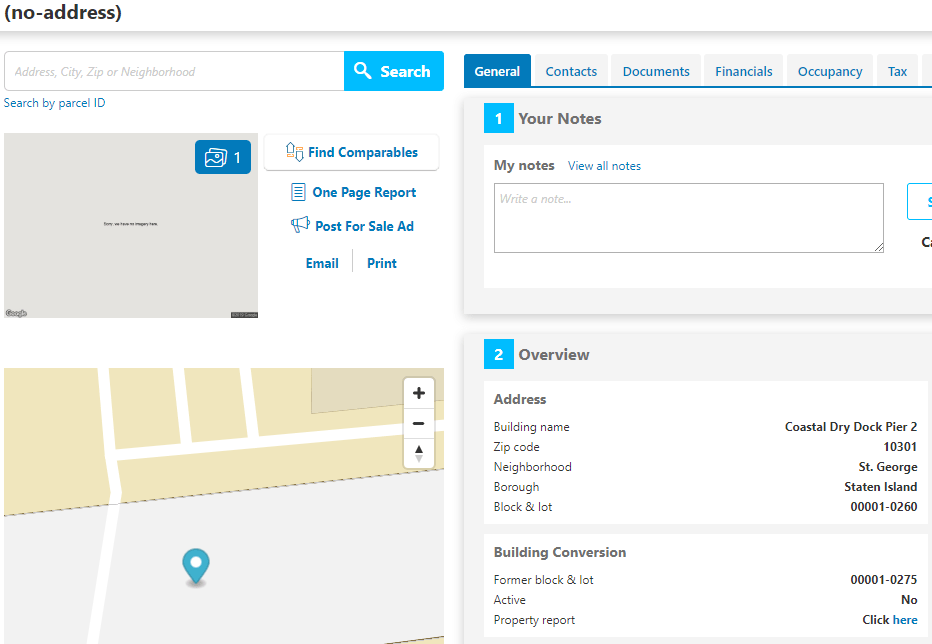Click the View all notes link
The width and height of the screenshot is (932, 644).
point(604,166)
